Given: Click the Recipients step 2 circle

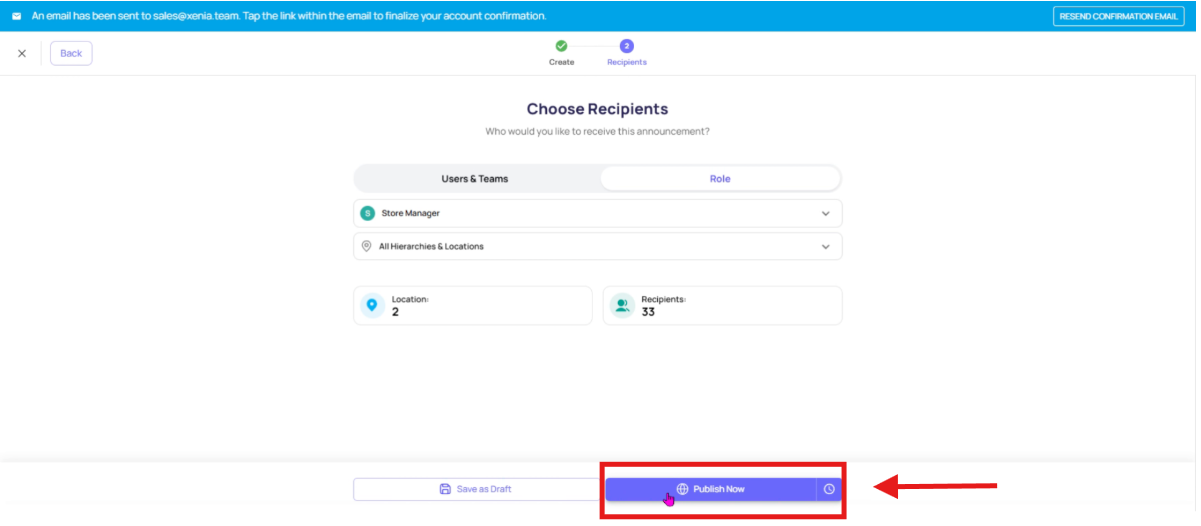Looking at the screenshot, I should click(627, 46).
